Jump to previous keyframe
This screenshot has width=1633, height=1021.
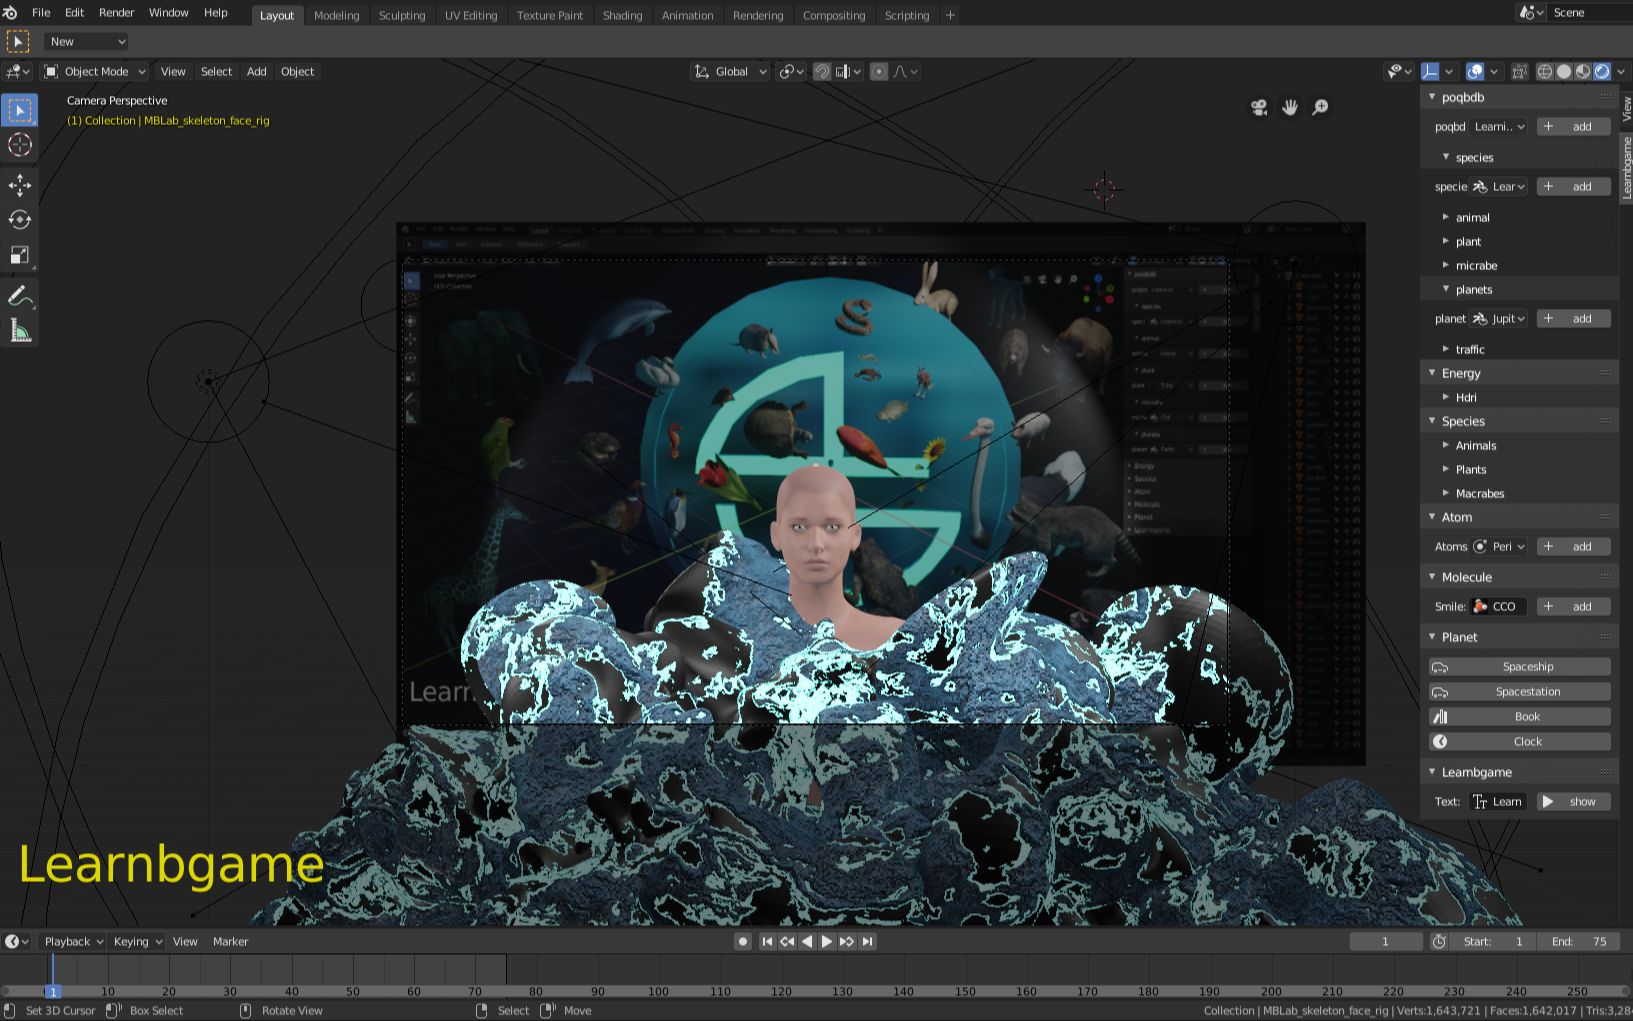point(787,941)
